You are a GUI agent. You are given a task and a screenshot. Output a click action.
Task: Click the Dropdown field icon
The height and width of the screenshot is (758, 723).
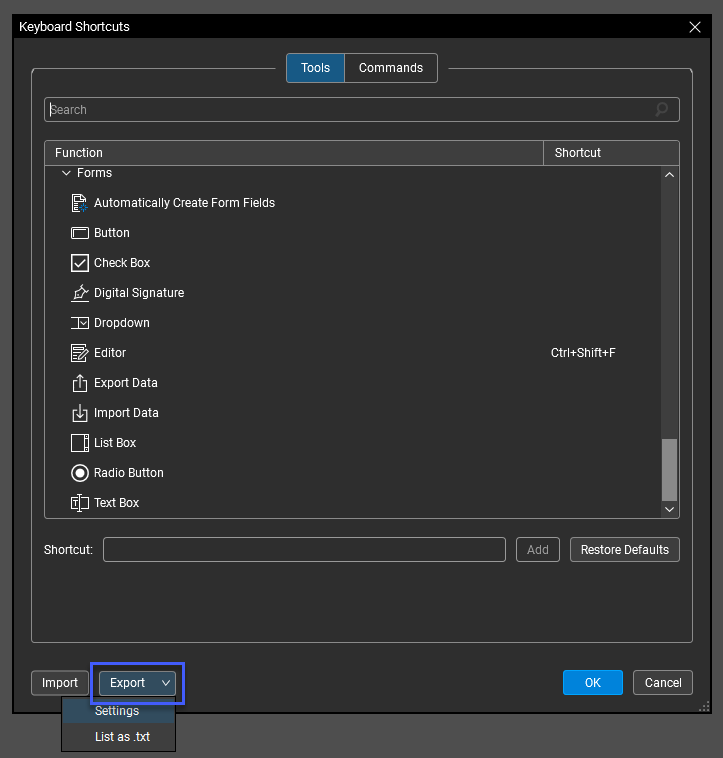tap(80, 323)
